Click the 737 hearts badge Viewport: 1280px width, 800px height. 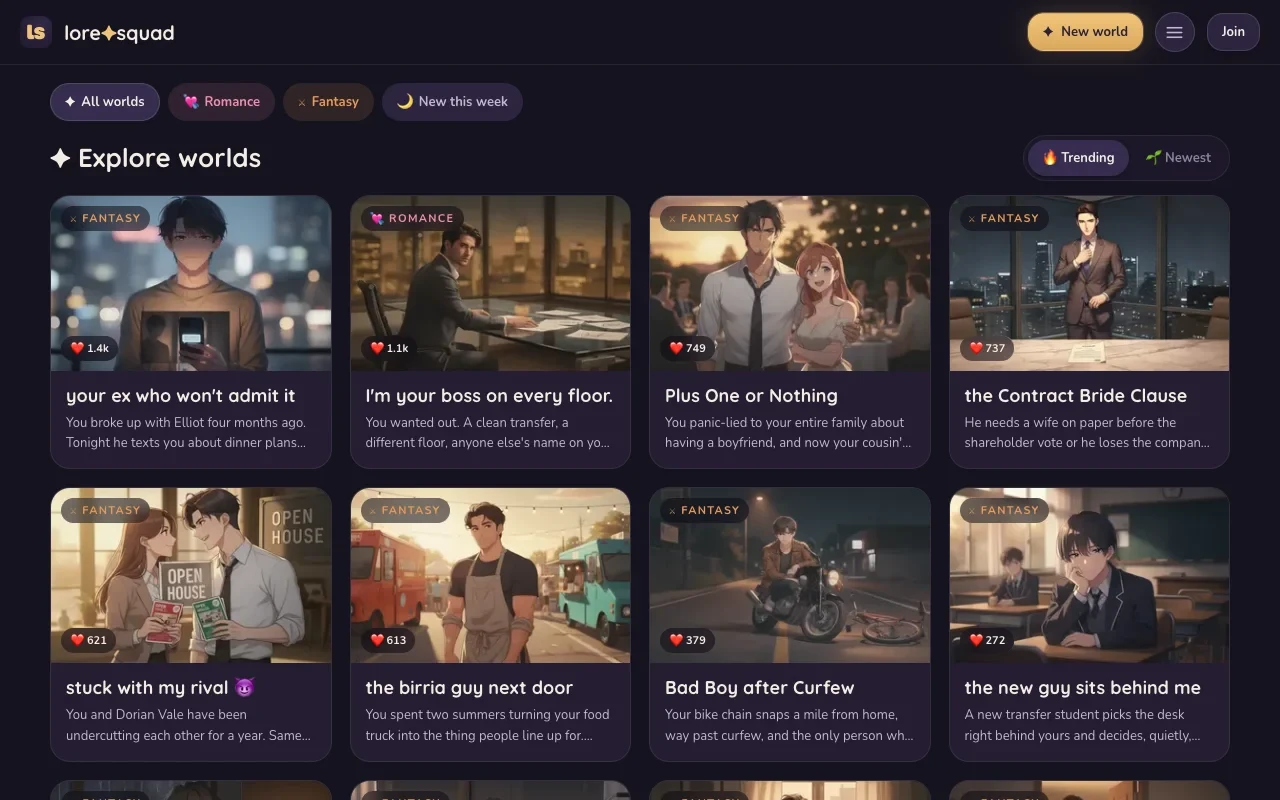click(987, 348)
